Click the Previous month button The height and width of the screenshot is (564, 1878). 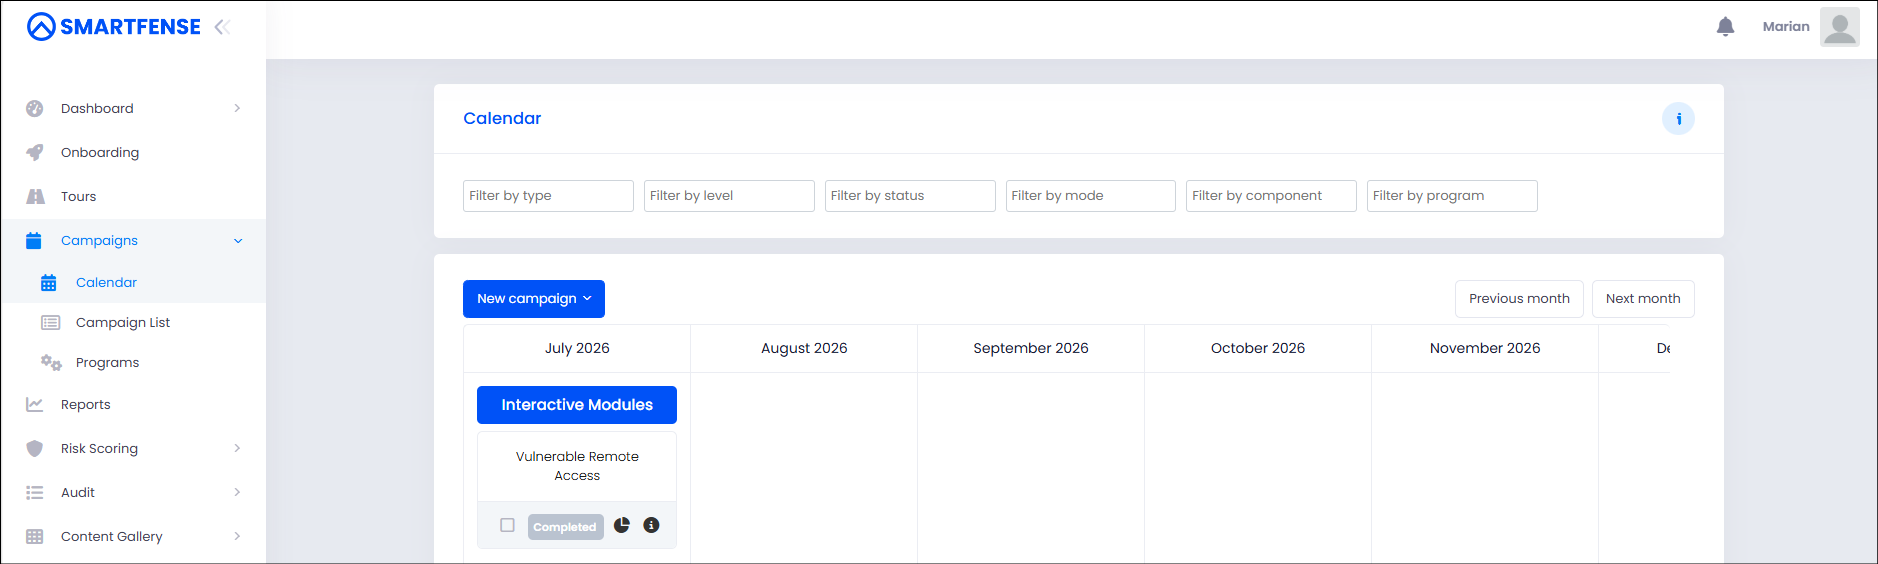point(1519,299)
